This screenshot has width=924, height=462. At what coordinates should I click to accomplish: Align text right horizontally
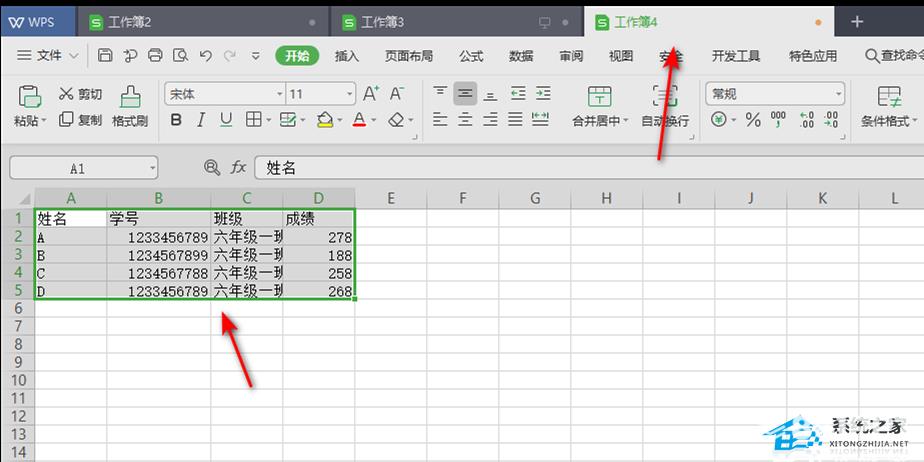(490, 120)
